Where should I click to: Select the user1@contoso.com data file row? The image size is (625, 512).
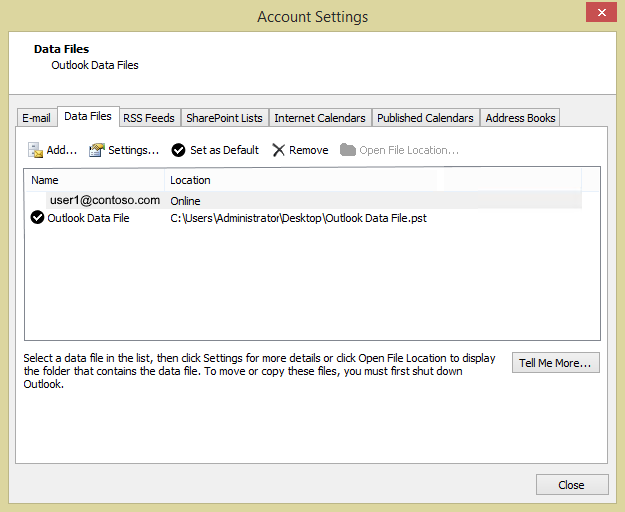(x=105, y=201)
